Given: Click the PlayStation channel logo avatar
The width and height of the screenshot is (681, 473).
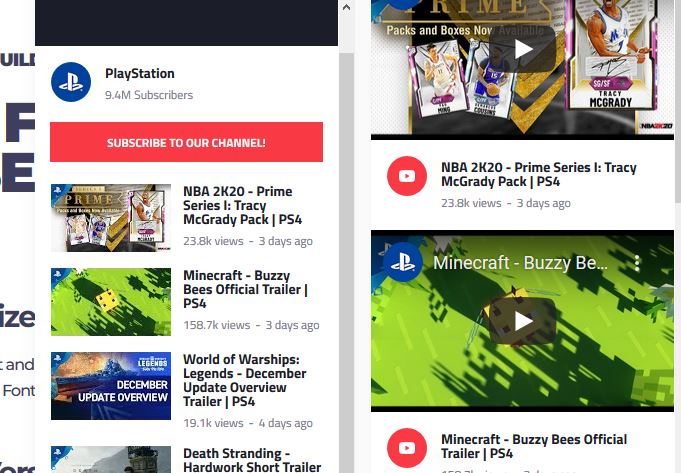Looking at the screenshot, I should [71, 82].
